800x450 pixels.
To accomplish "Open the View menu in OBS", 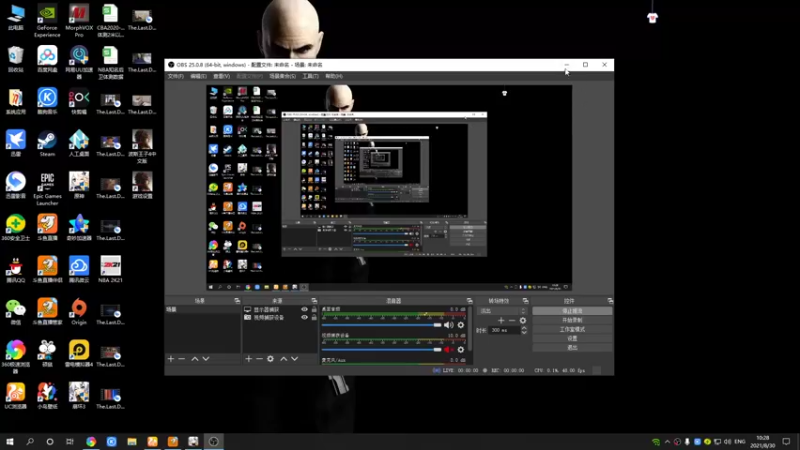I will pyautogui.click(x=221, y=76).
